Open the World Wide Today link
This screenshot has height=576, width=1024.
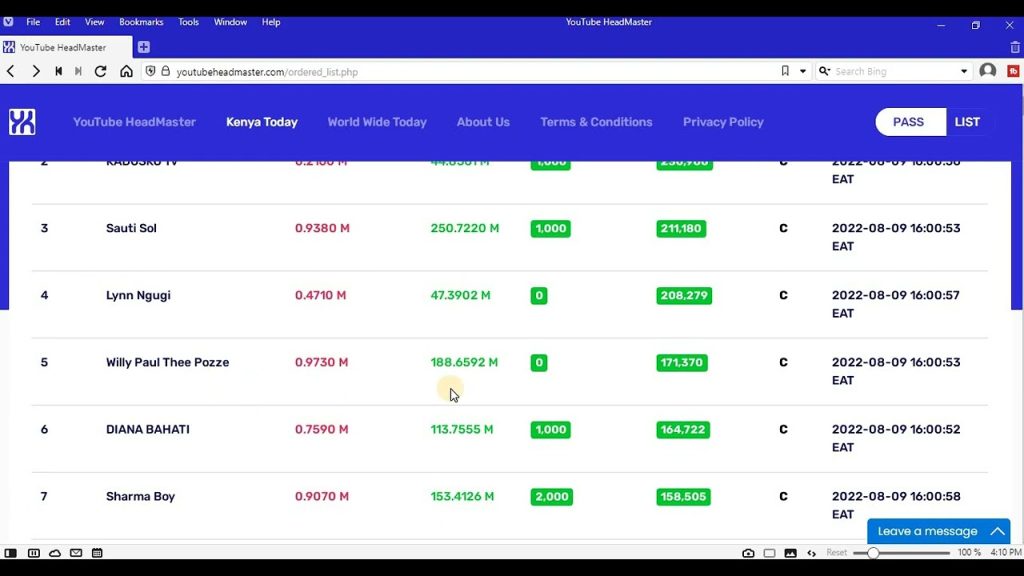pos(377,122)
